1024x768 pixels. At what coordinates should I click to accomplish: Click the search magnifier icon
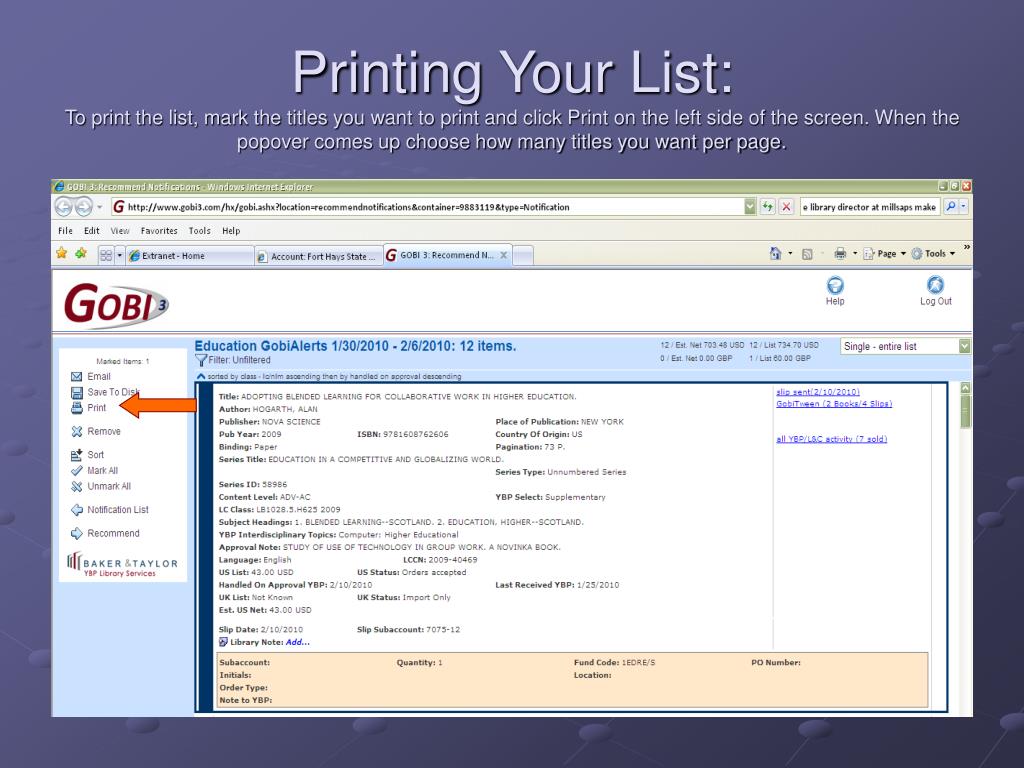[951, 207]
